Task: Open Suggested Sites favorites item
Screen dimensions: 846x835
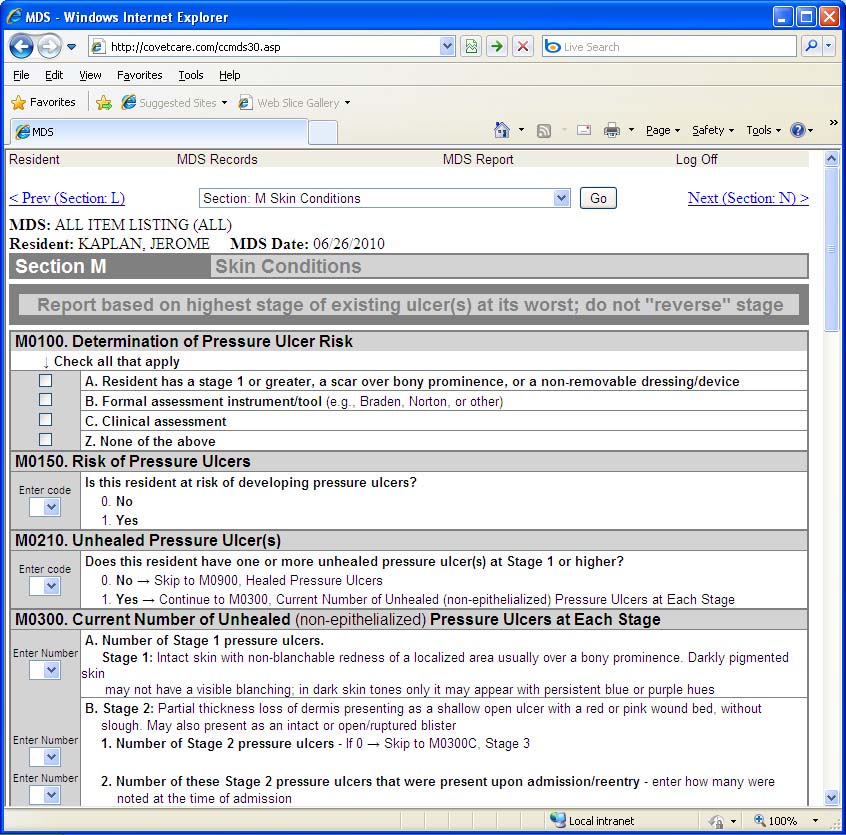Action: coord(174,102)
